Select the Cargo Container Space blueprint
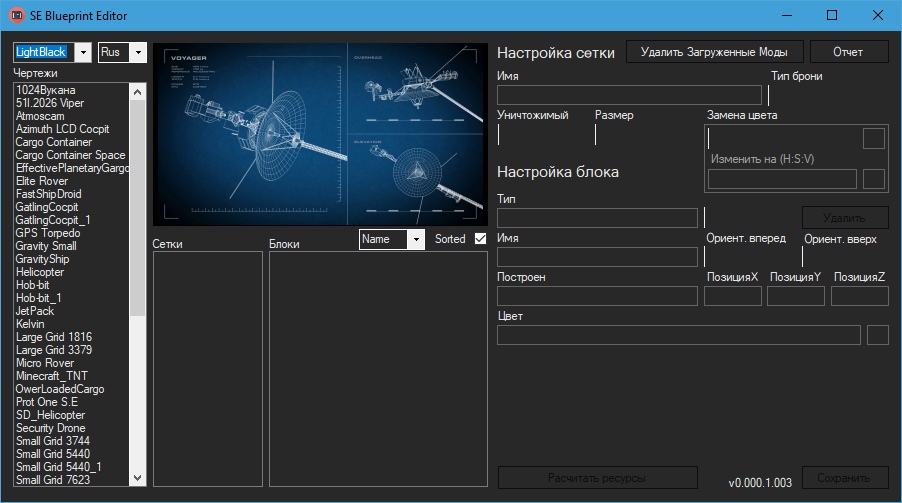The height and width of the screenshot is (503, 902). [x=72, y=155]
